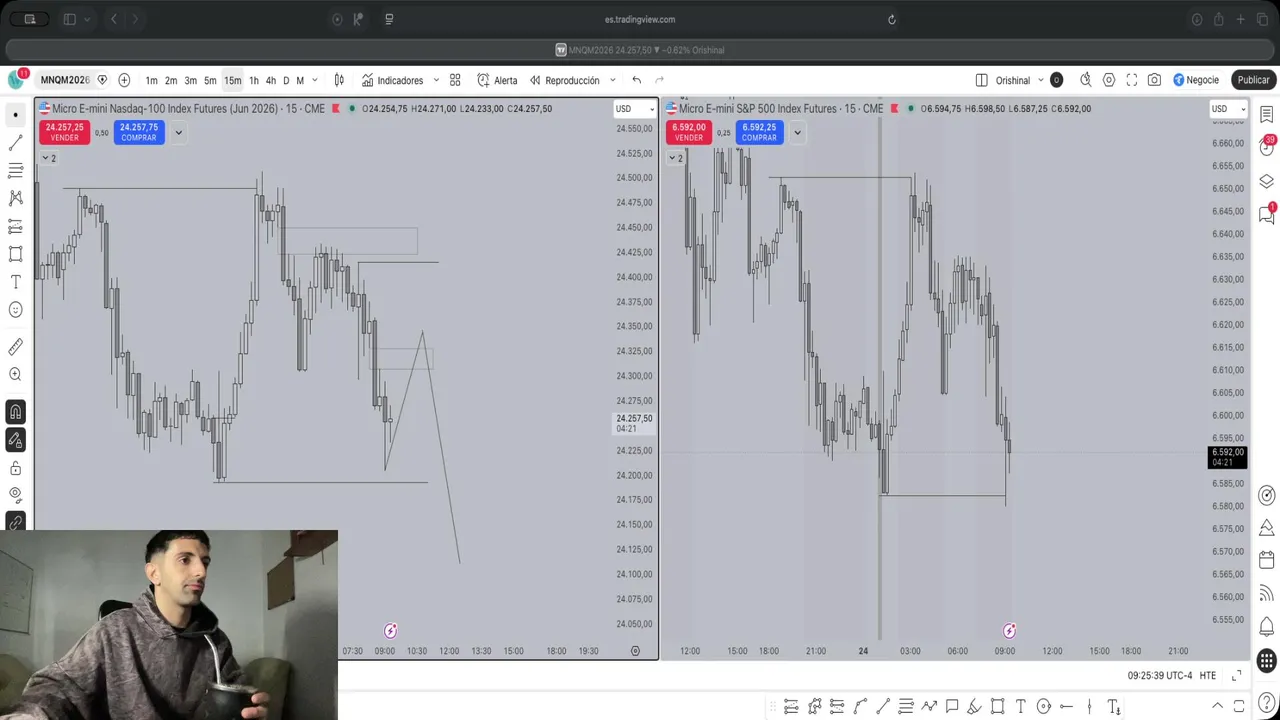
Task: Toggle magnet mode
Action: [x=15, y=411]
